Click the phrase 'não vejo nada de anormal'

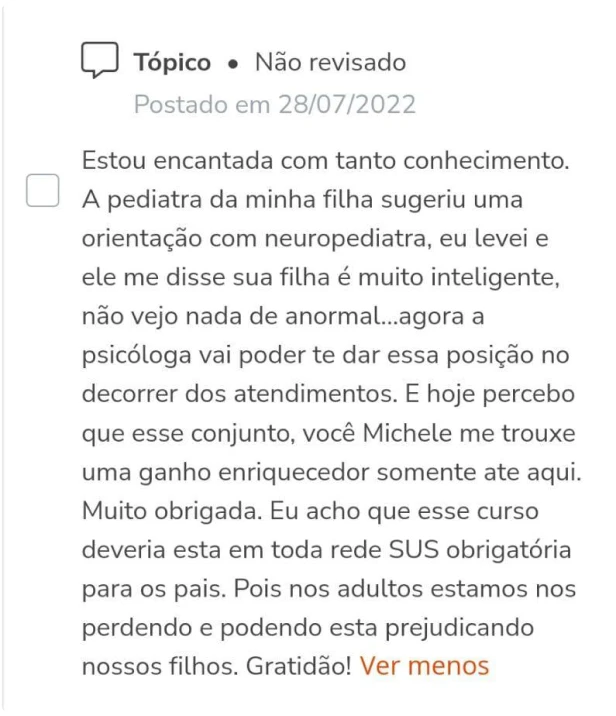click(231, 316)
